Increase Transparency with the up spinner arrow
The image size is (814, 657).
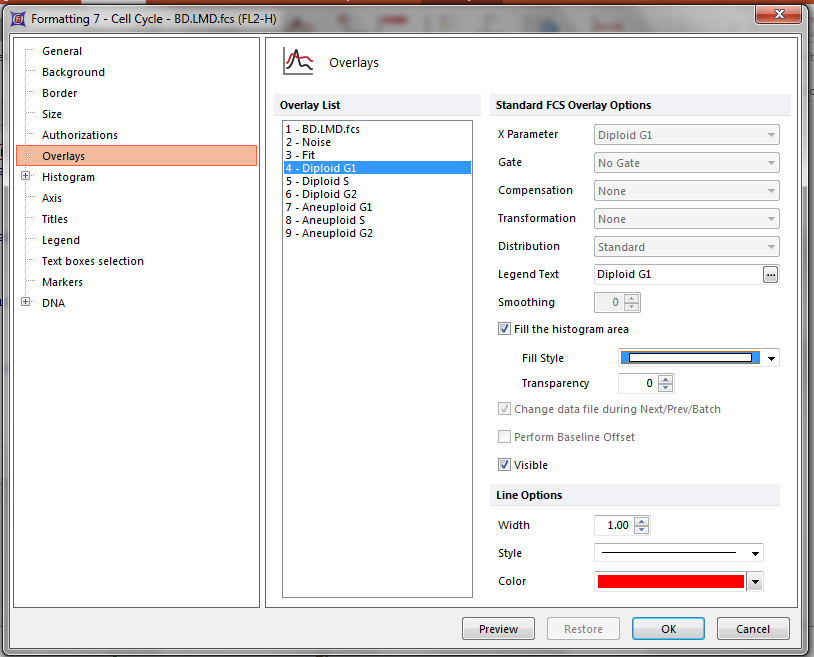point(666,378)
